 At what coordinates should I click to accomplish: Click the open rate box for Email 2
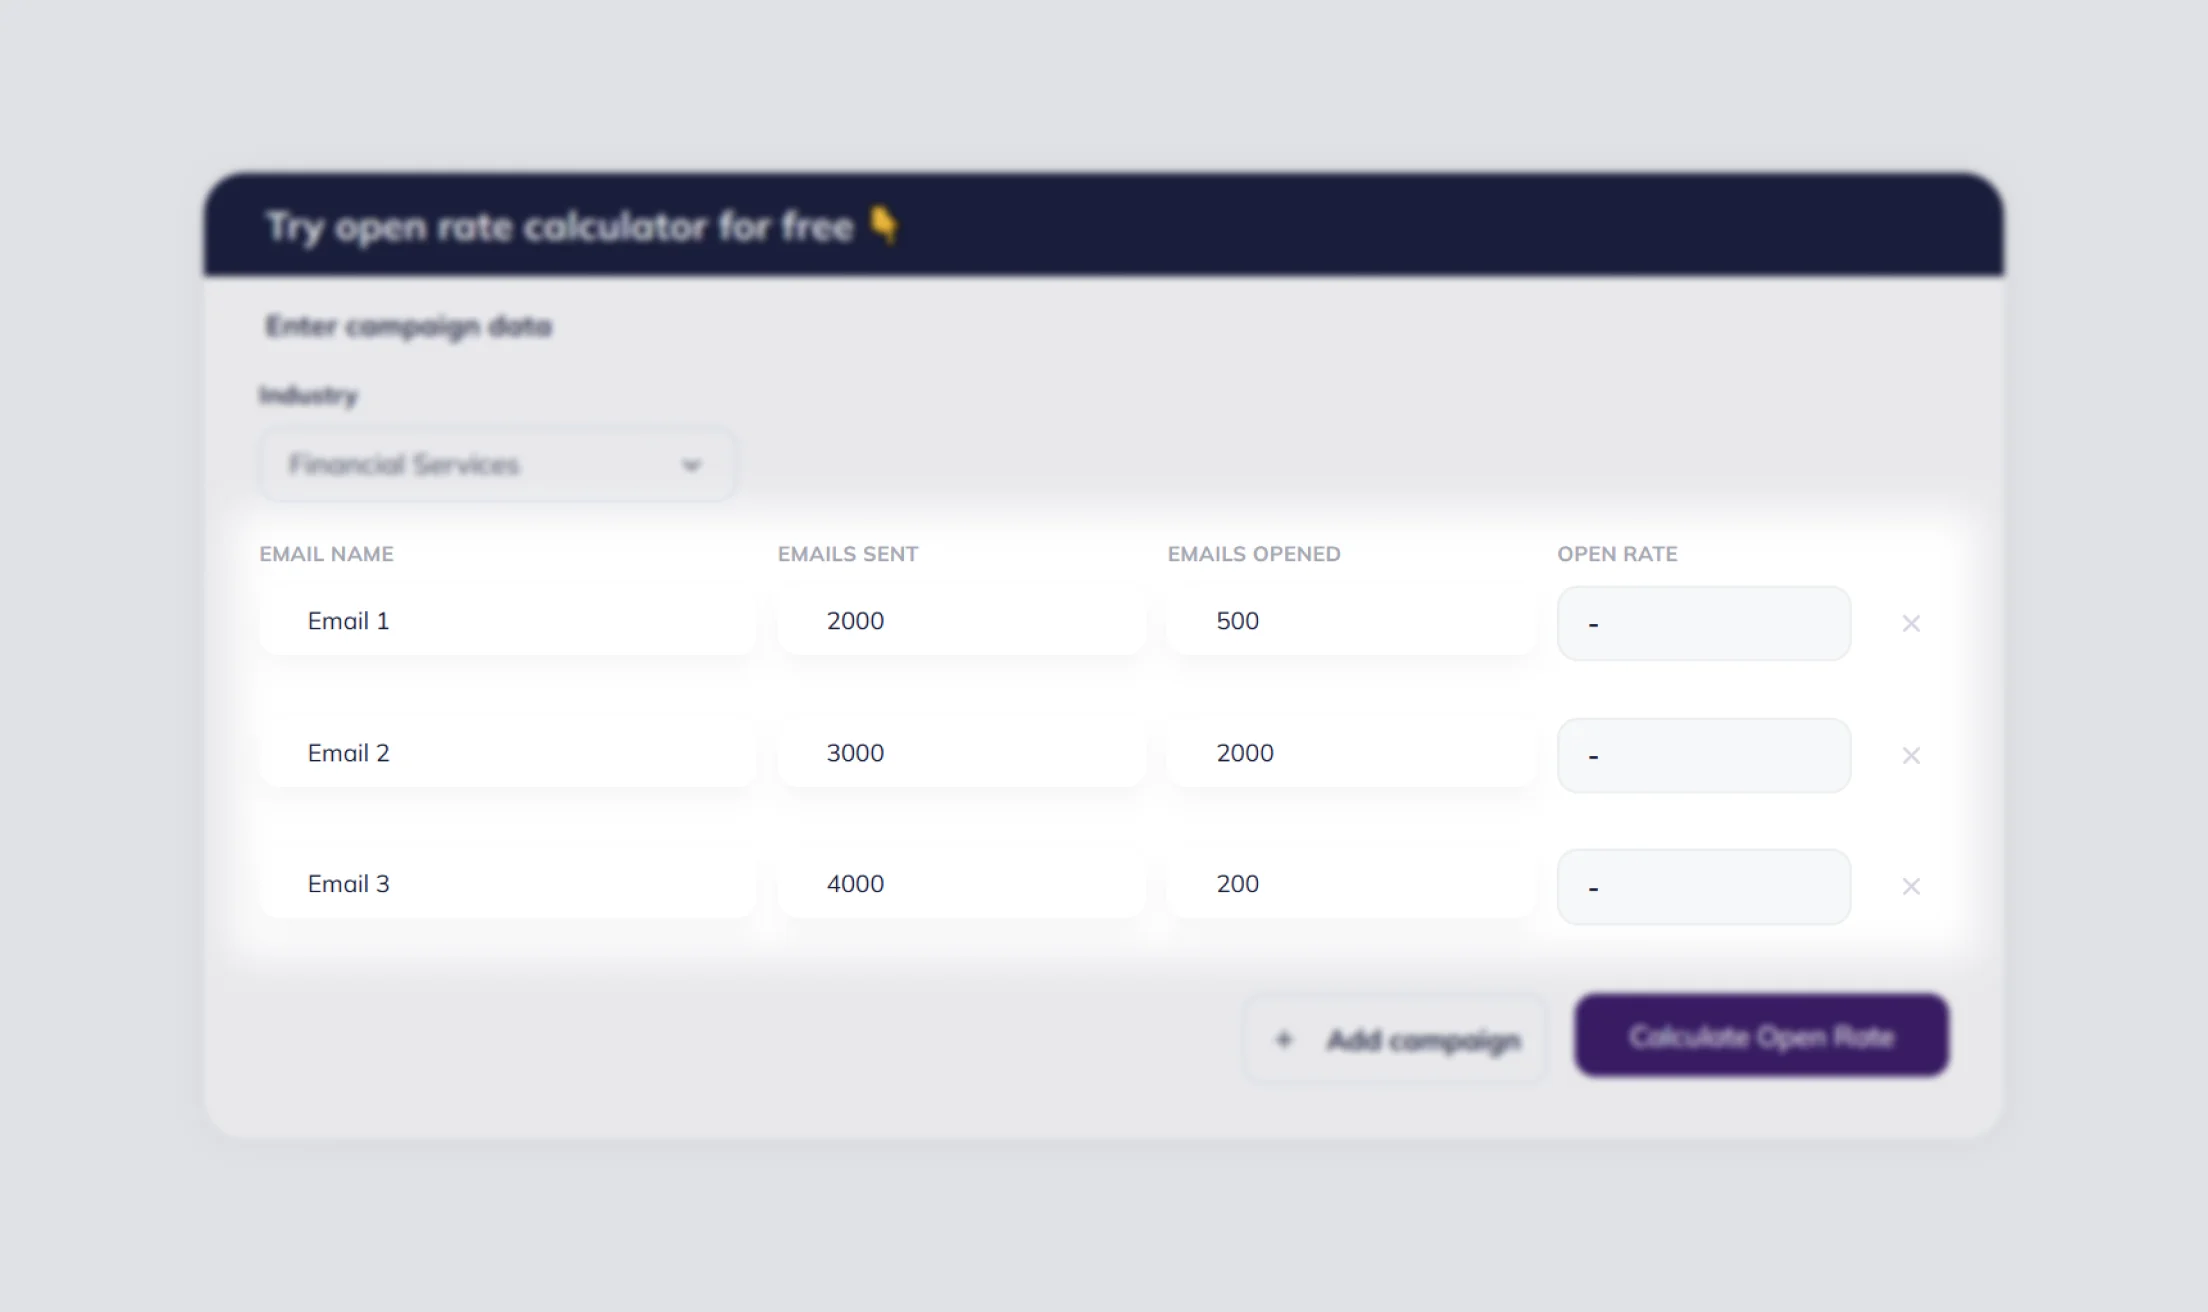coord(1704,755)
